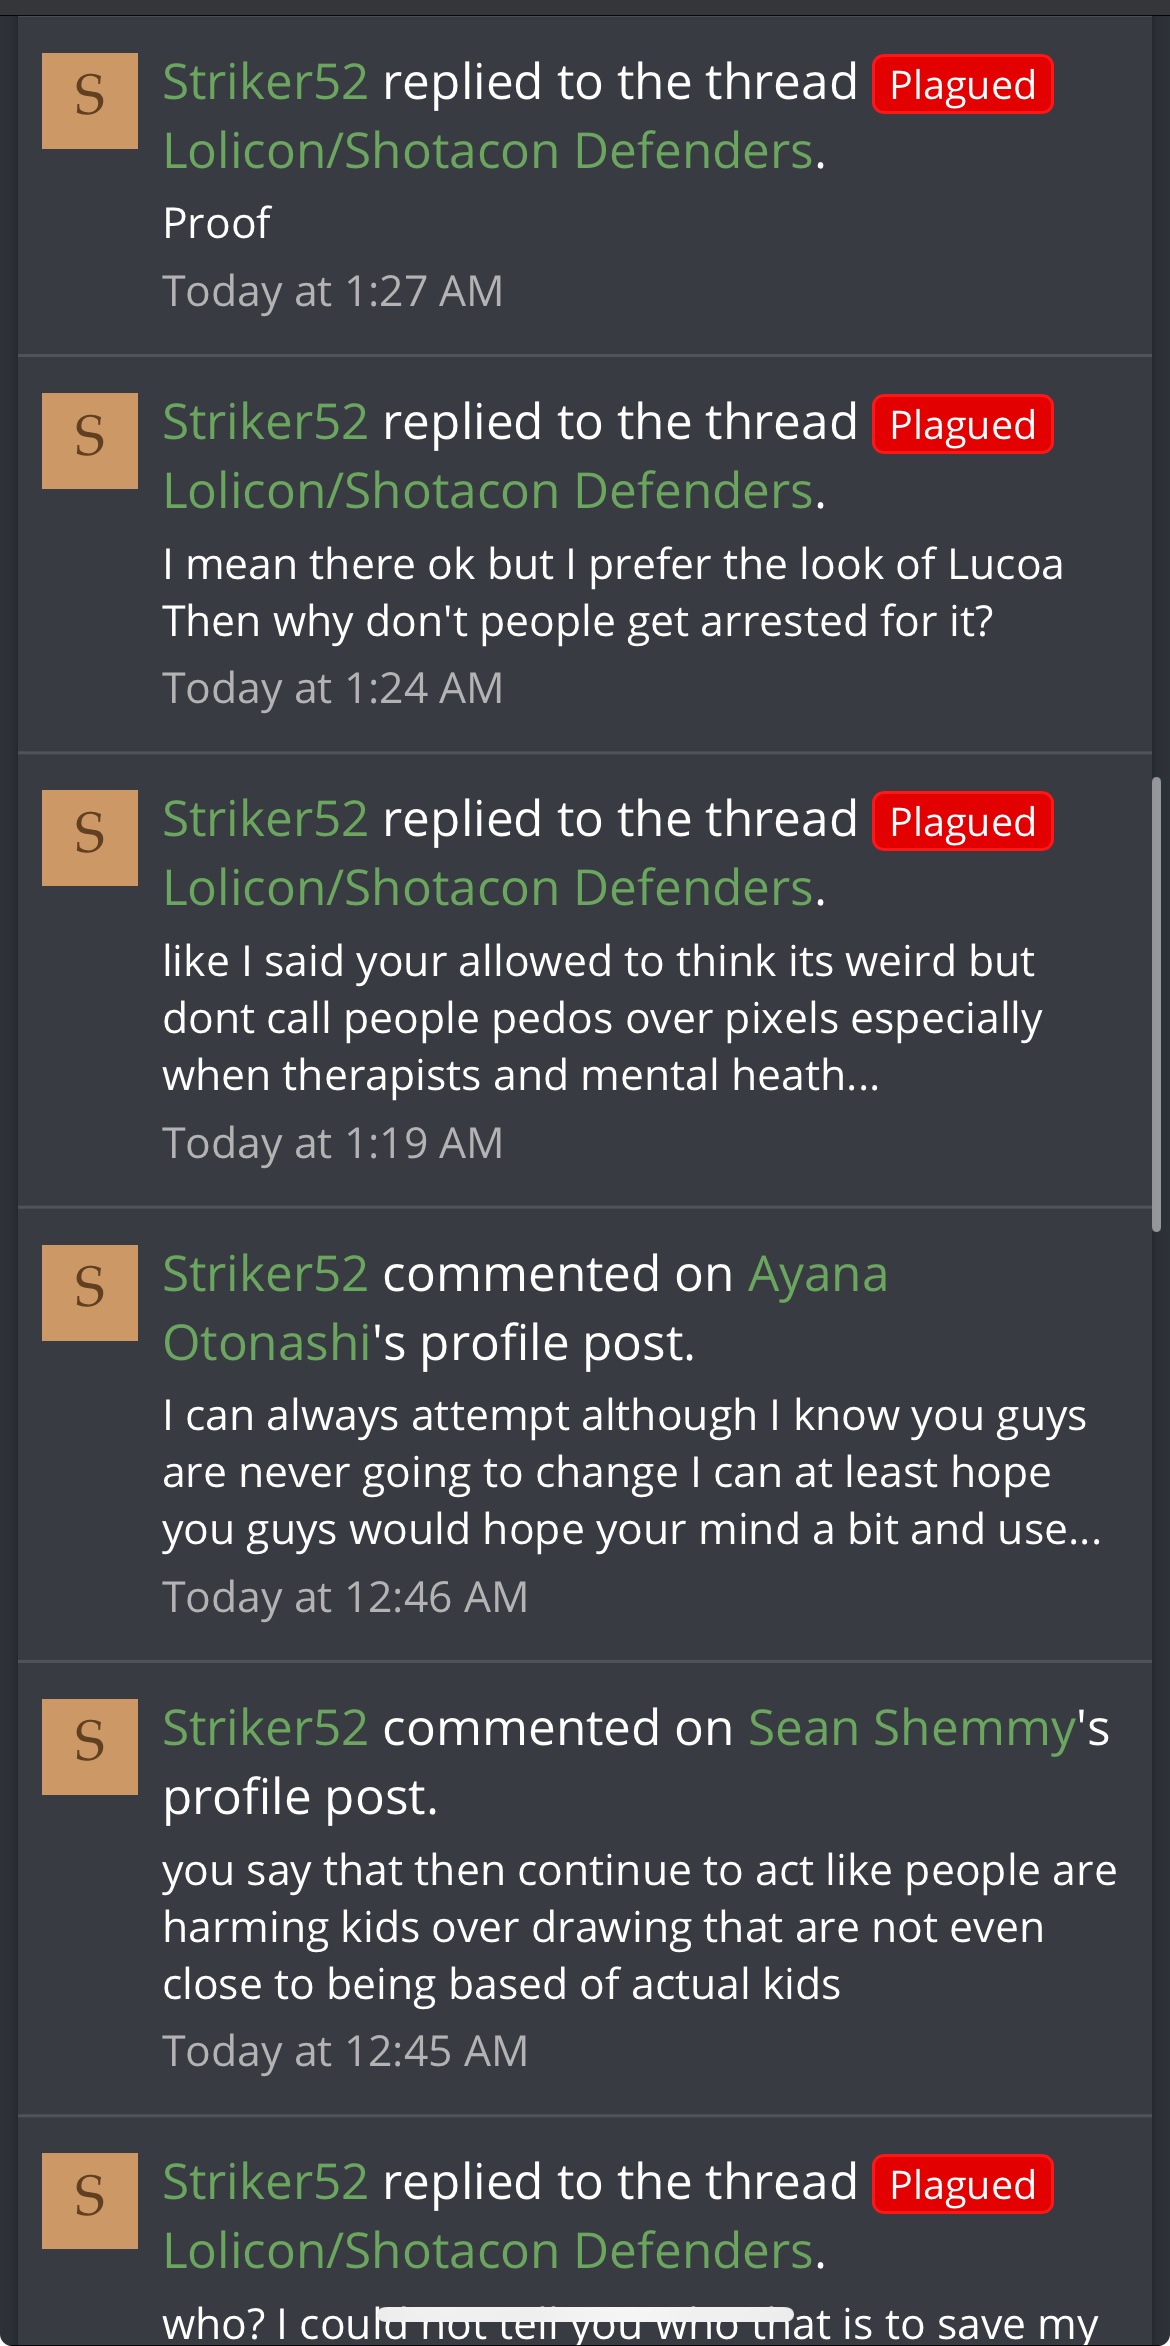Screen dimensions: 1170x2346
Task: Open the Defenders thread link in the 1:19 AM entry
Action: click(488, 889)
